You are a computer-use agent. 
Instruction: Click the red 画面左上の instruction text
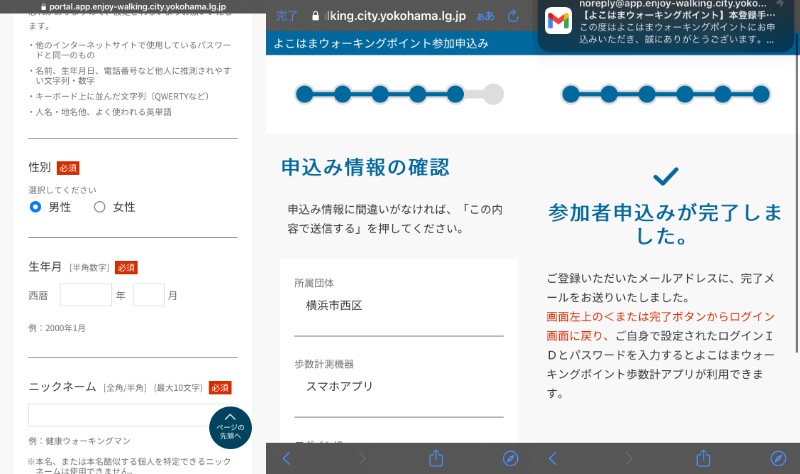click(x=661, y=326)
